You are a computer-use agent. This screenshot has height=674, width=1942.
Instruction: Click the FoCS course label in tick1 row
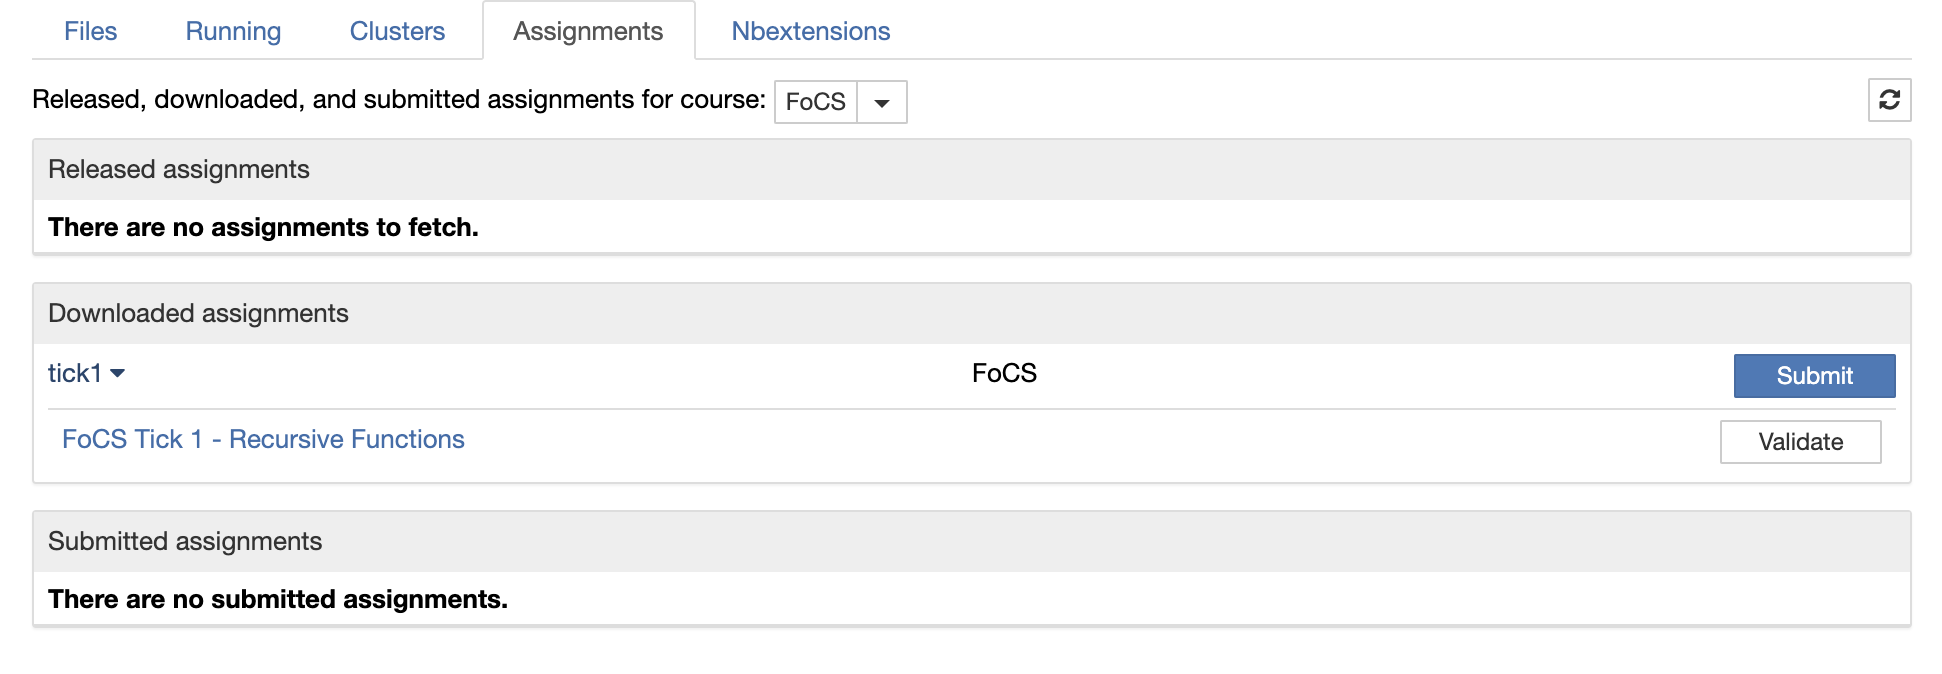(x=1004, y=373)
